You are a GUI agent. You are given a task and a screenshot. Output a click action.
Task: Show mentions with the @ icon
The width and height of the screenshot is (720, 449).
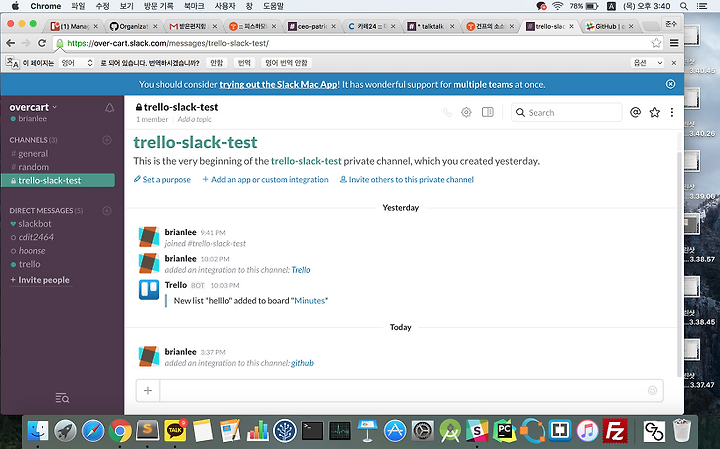636,112
